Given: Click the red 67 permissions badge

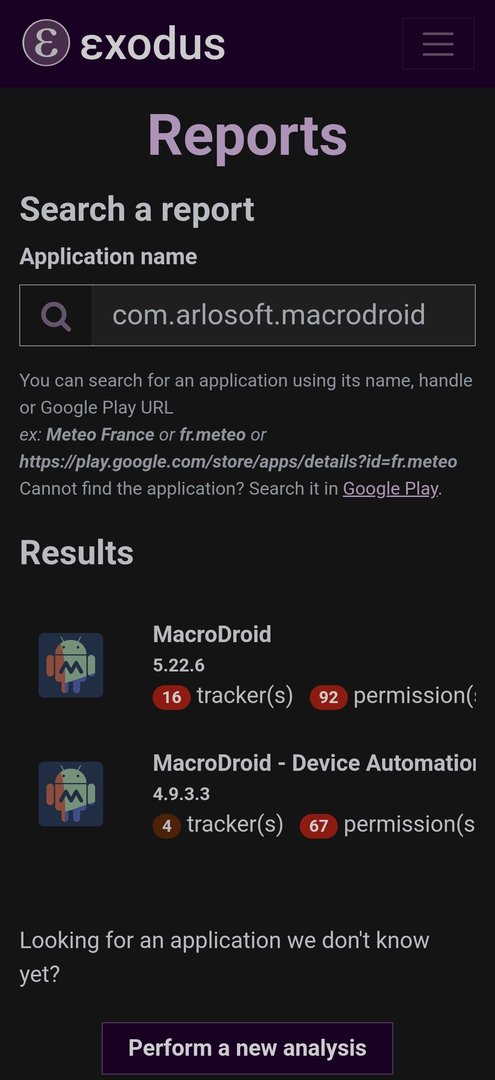Looking at the screenshot, I should (x=318, y=825).
